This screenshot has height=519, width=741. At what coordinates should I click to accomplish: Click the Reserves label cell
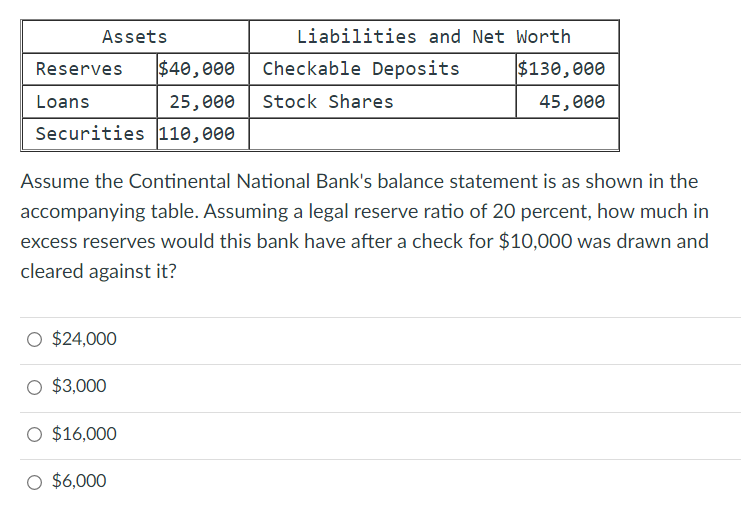coord(89,69)
